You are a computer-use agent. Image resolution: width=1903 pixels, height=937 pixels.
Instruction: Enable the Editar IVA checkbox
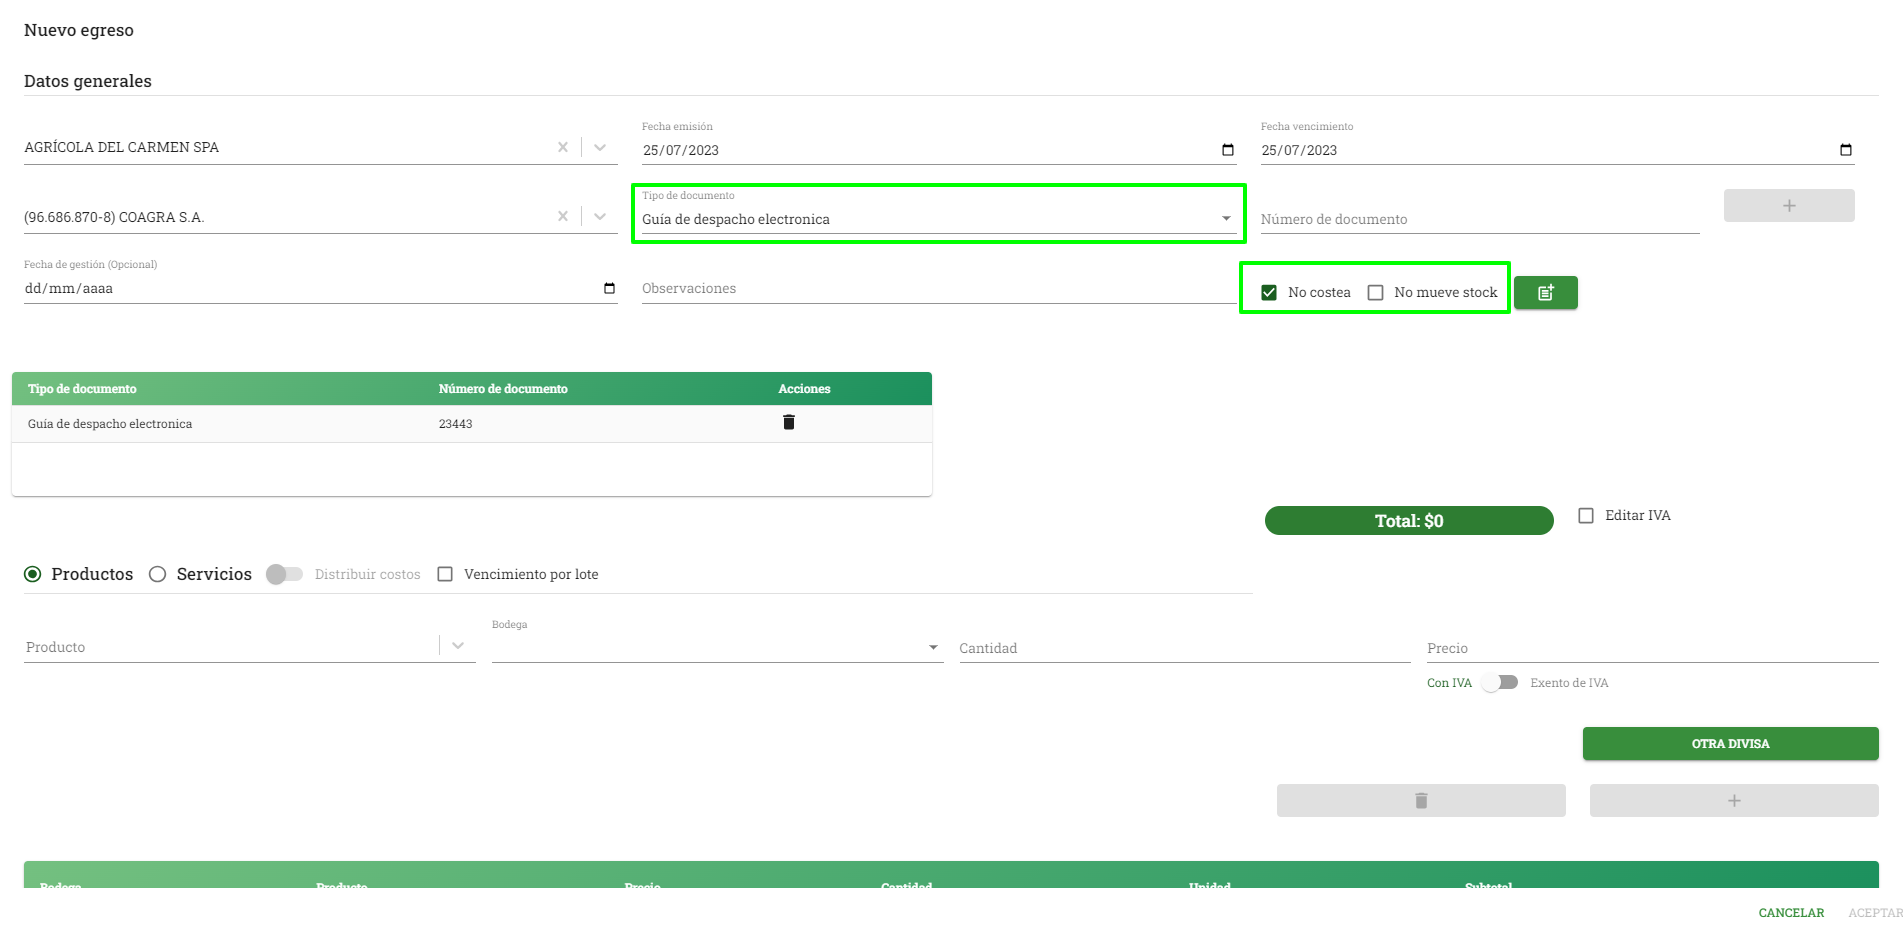coord(1586,515)
